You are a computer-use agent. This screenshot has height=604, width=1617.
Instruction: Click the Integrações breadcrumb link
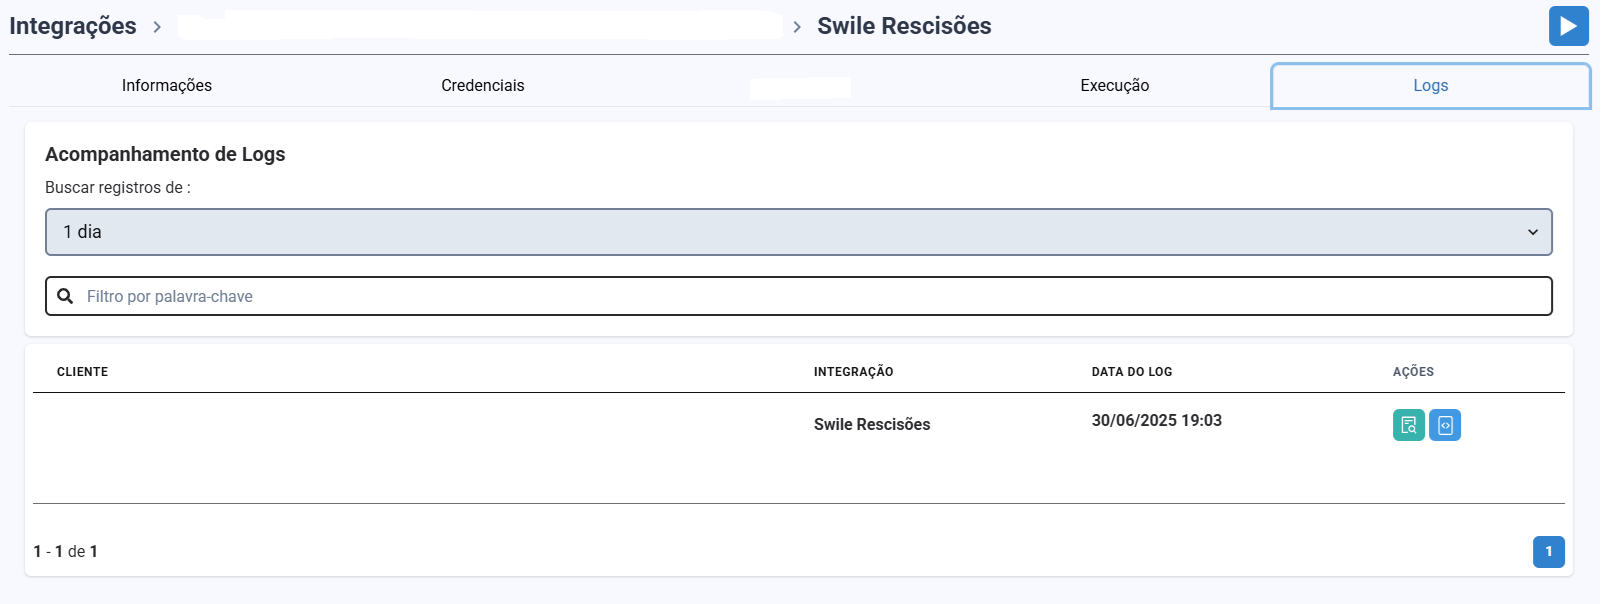click(73, 26)
